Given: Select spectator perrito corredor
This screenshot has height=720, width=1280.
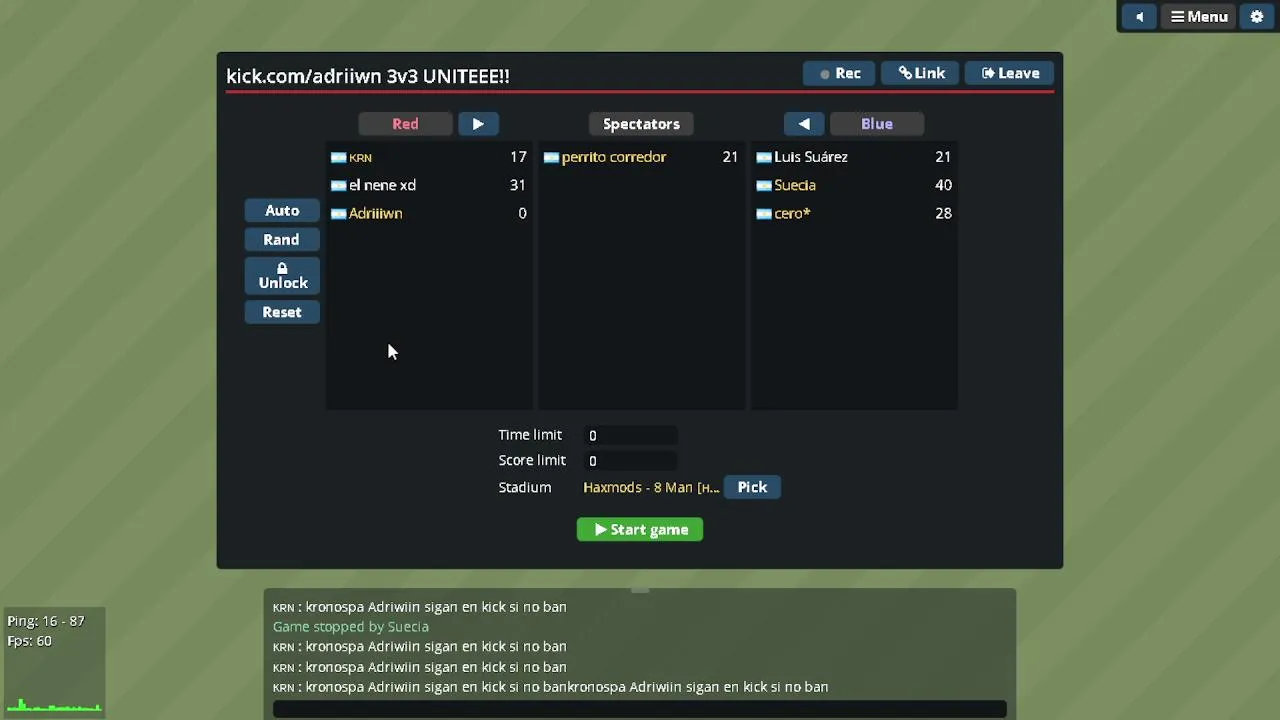Looking at the screenshot, I should click(641, 157).
